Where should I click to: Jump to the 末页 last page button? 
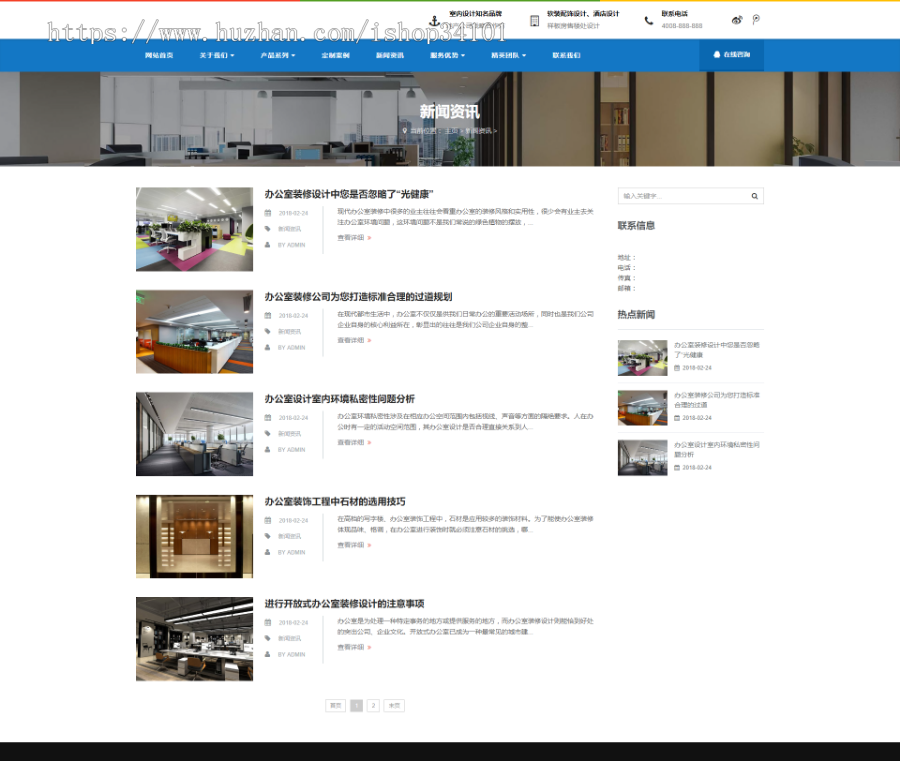394,705
